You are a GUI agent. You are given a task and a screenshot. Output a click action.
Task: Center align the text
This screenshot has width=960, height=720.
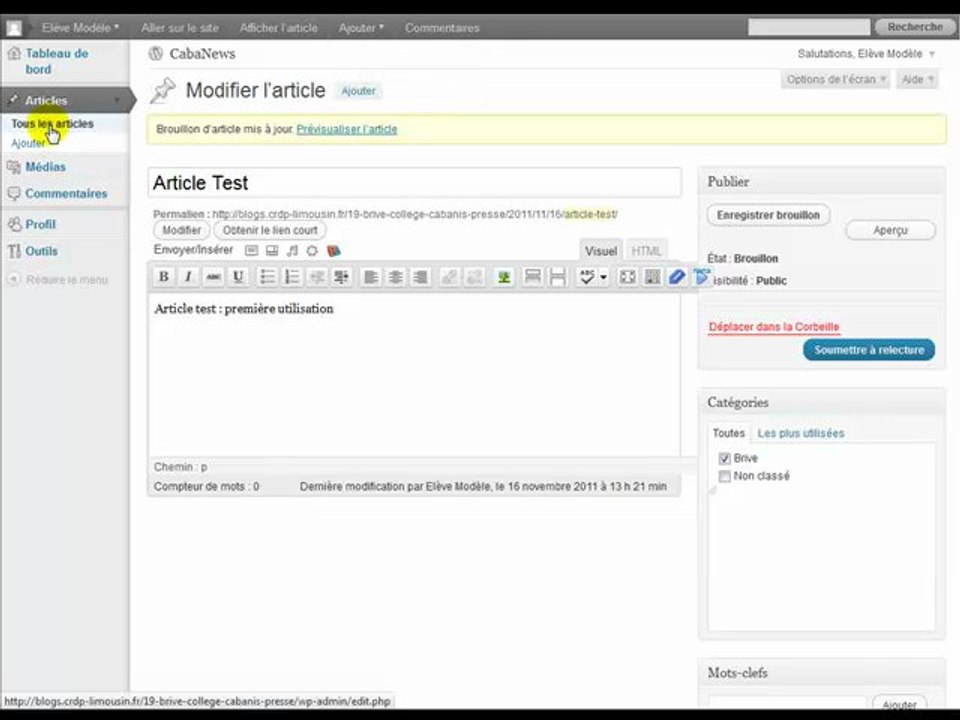(x=396, y=277)
